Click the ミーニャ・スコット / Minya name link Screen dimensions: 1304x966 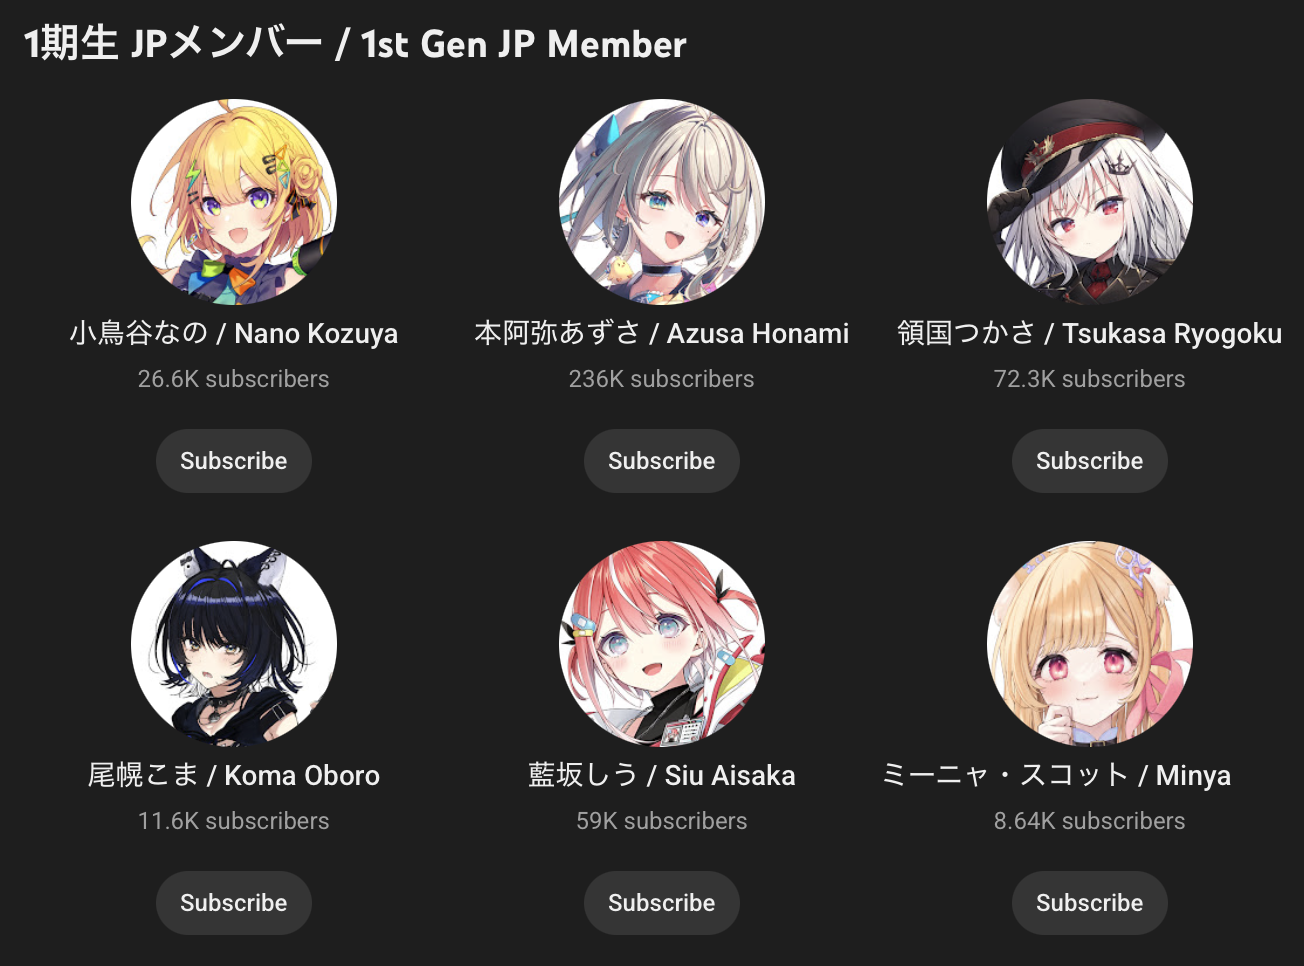[1056, 776]
